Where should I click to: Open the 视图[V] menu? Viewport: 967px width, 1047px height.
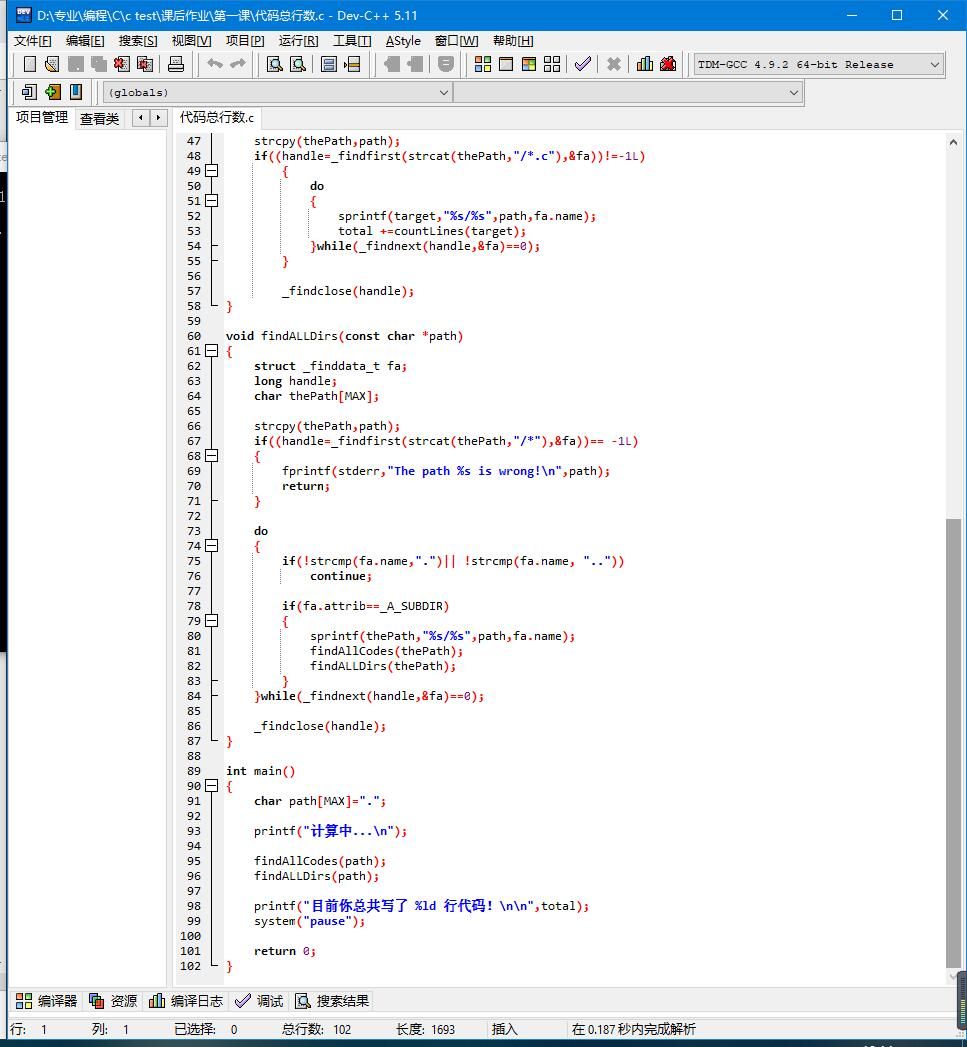point(191,41)
